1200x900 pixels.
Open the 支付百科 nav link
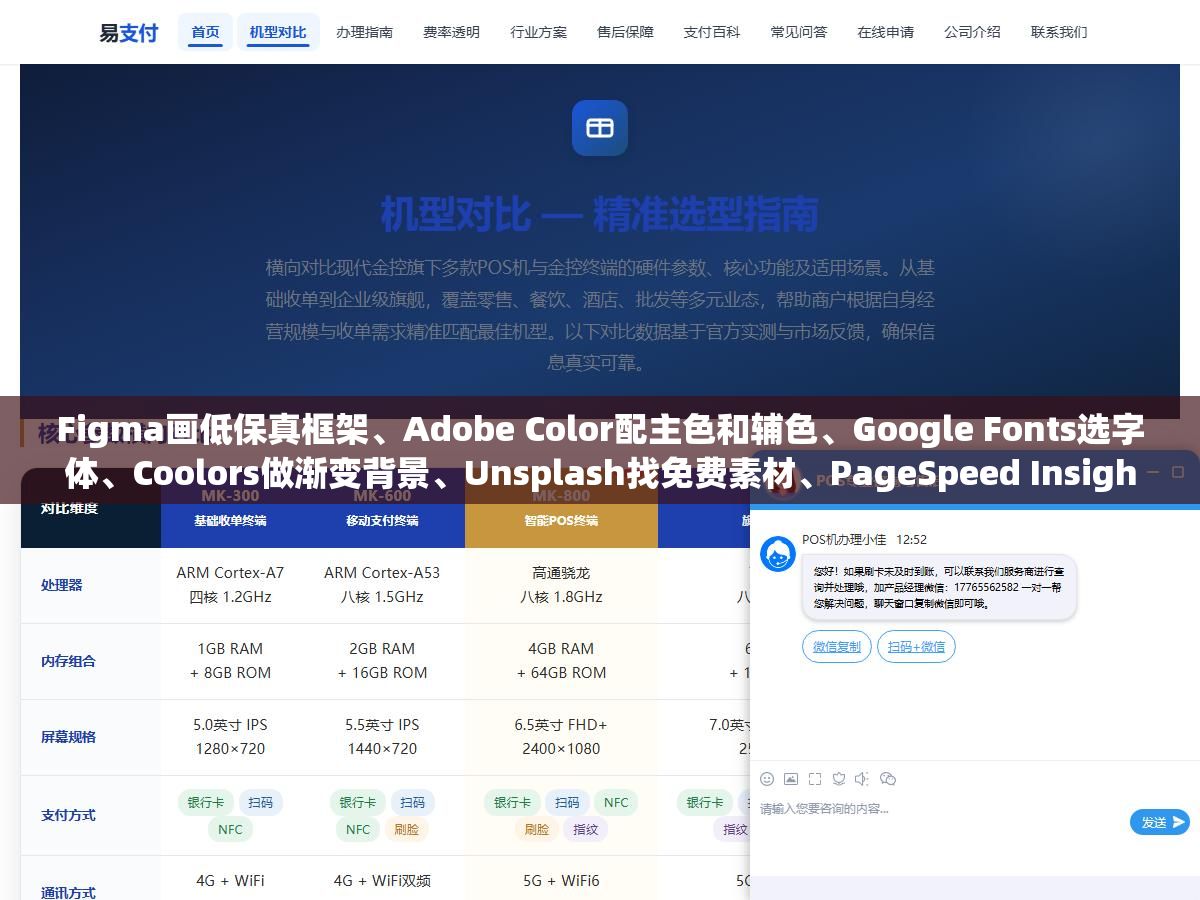point(712,32)
